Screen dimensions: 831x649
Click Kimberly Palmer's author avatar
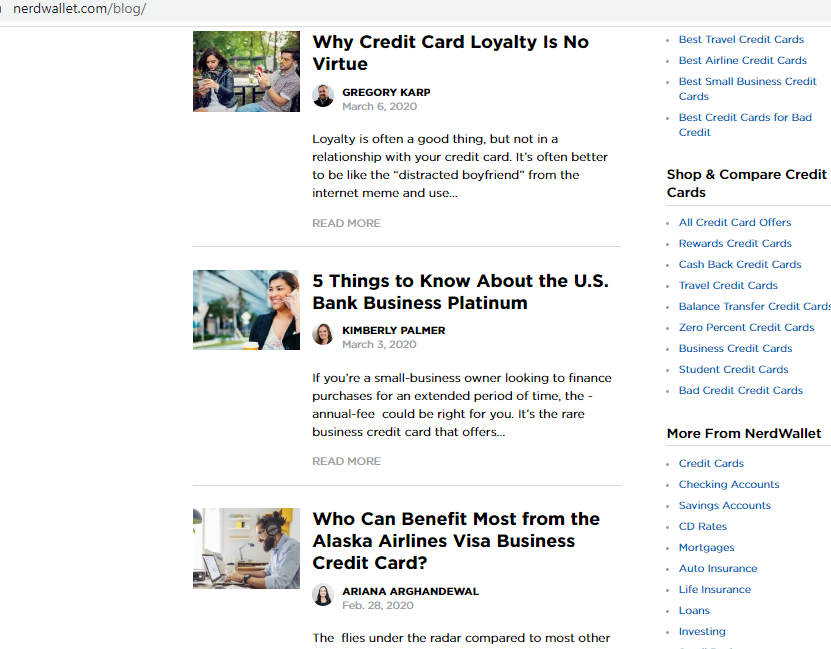pos(323,334)
